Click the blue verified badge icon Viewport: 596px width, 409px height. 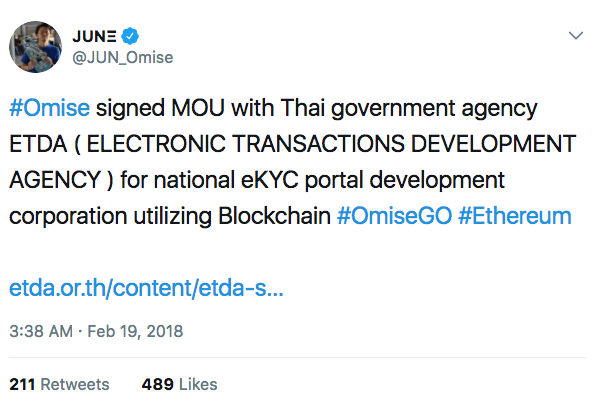click(x=130, y=36)
